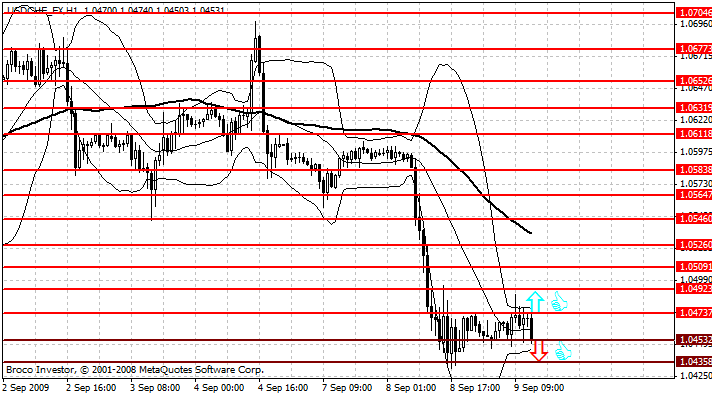This screenshot has width=712, height=395.
Task: Select the 1.0546 level price tag
Action: [694, 219]
